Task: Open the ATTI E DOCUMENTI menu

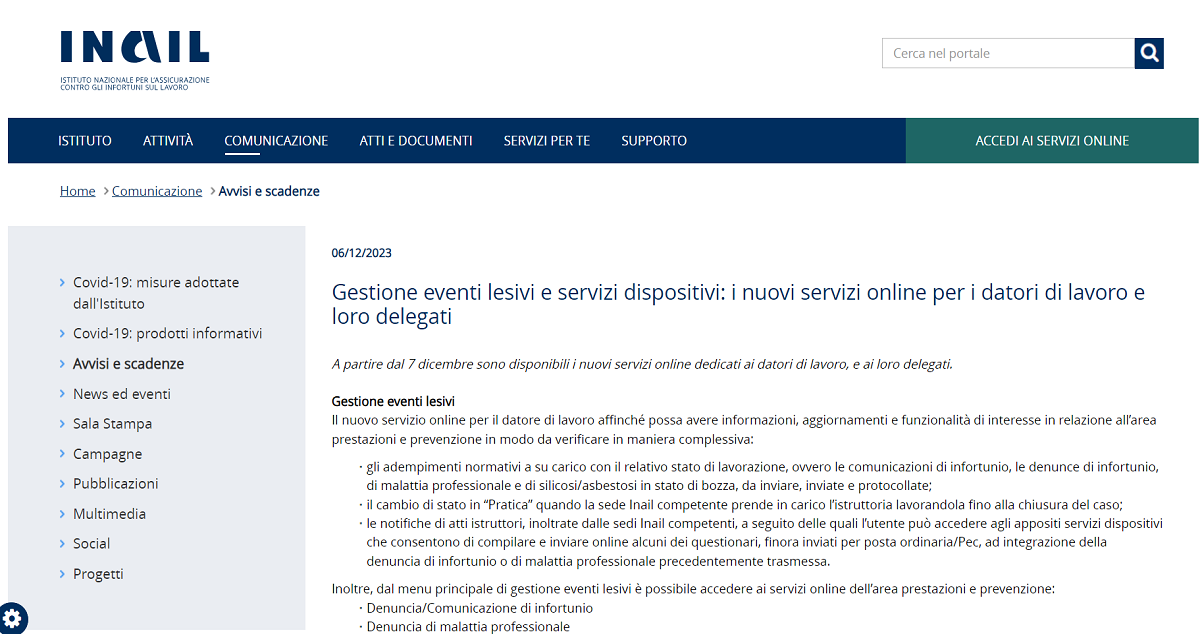Action: pos(416,141)
